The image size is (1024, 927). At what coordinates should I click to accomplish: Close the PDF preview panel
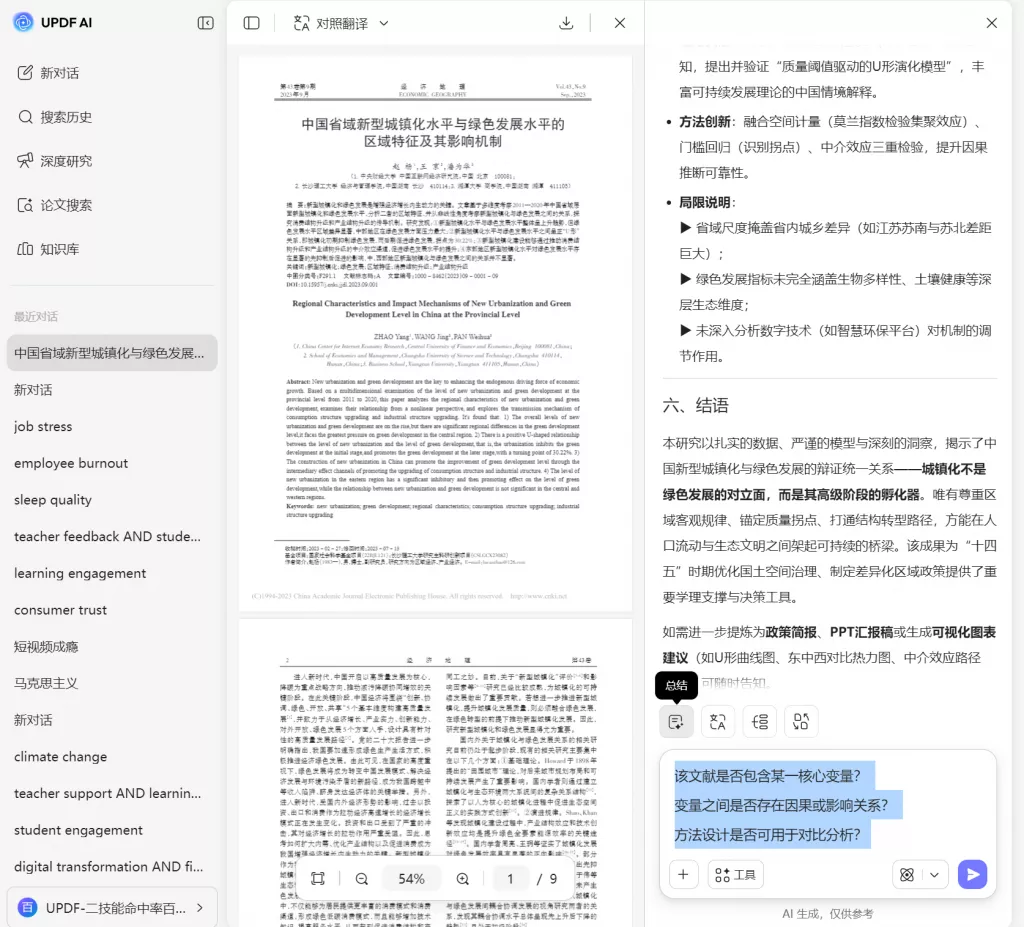pos(620,23)
